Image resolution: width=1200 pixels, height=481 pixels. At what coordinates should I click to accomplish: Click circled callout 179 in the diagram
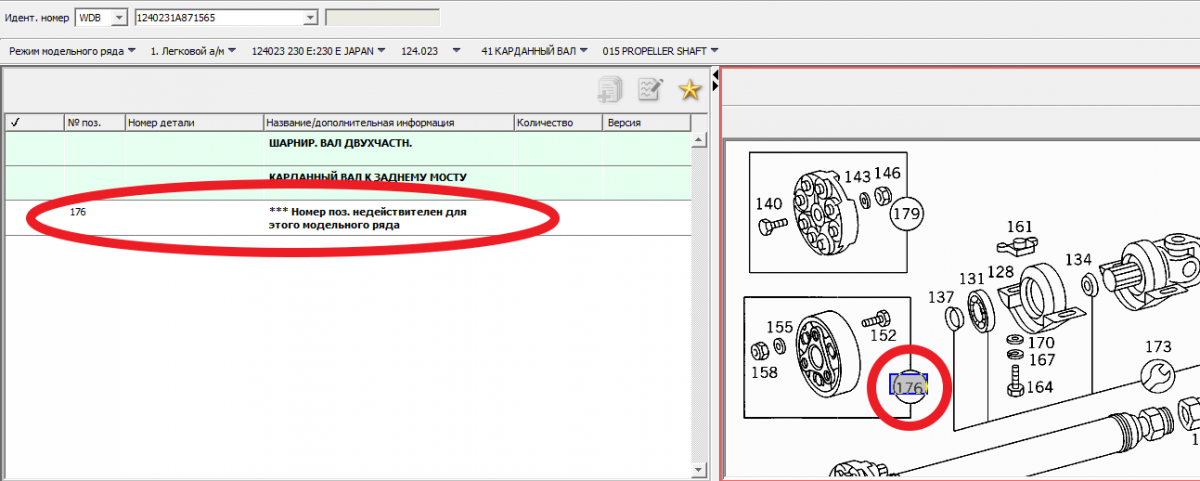click(x=906, y=213)
